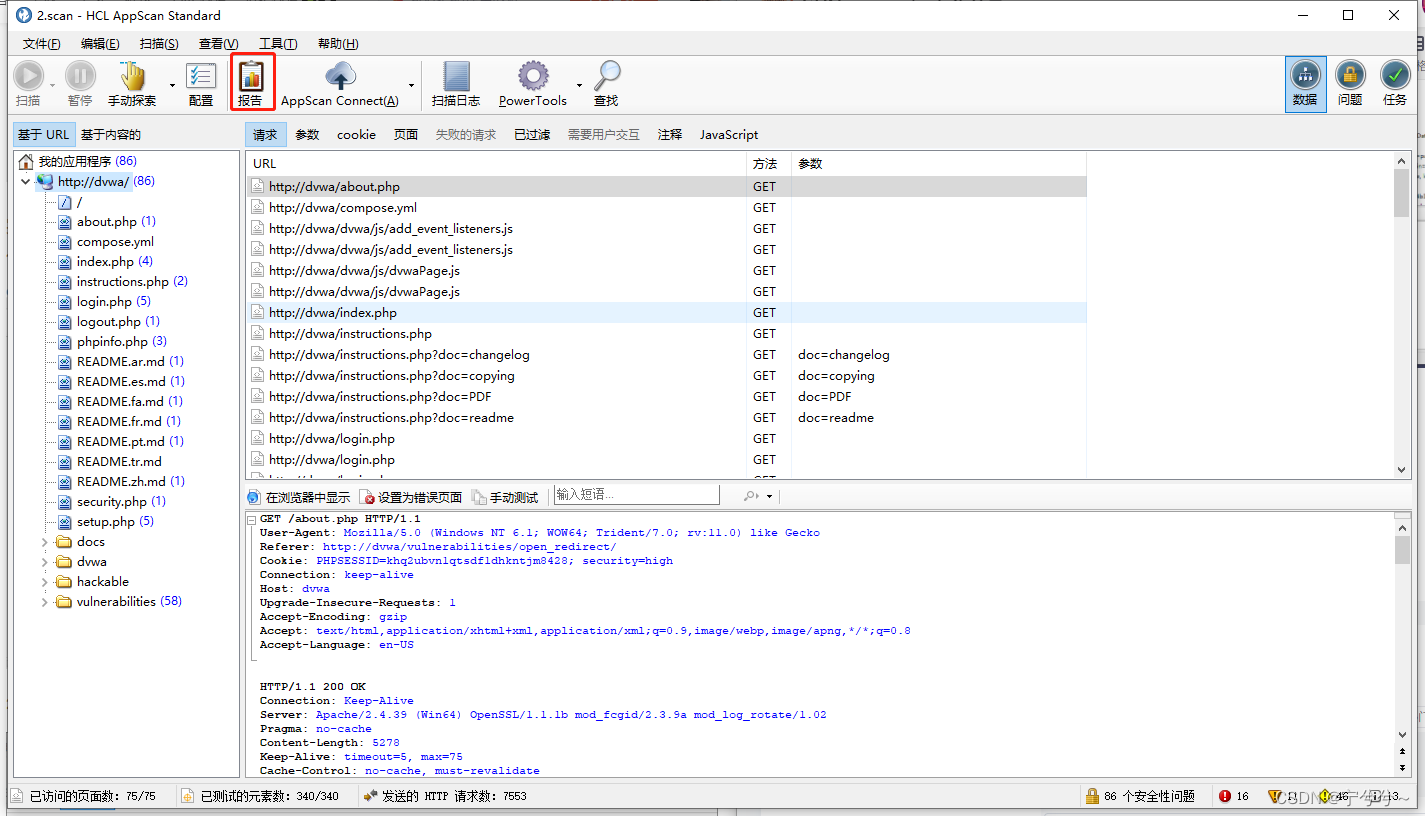Open the 查找 search magnifier
The width and height of the screenshot is (1425, 816).
[606, 84]
